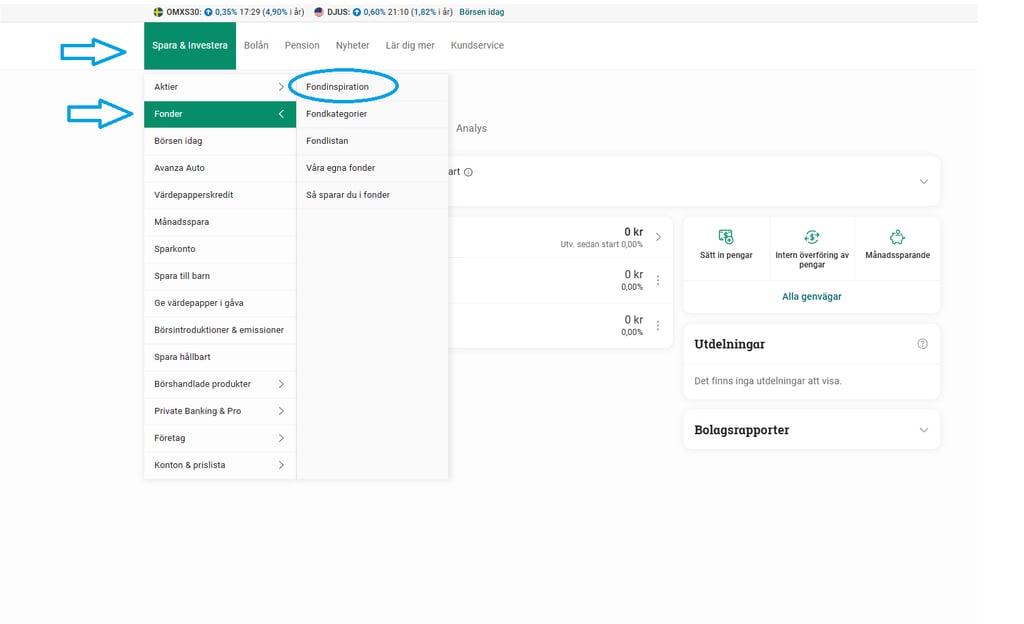Open the Kundservice menu
Viewport: 1024px width, 624px height.
477,45
